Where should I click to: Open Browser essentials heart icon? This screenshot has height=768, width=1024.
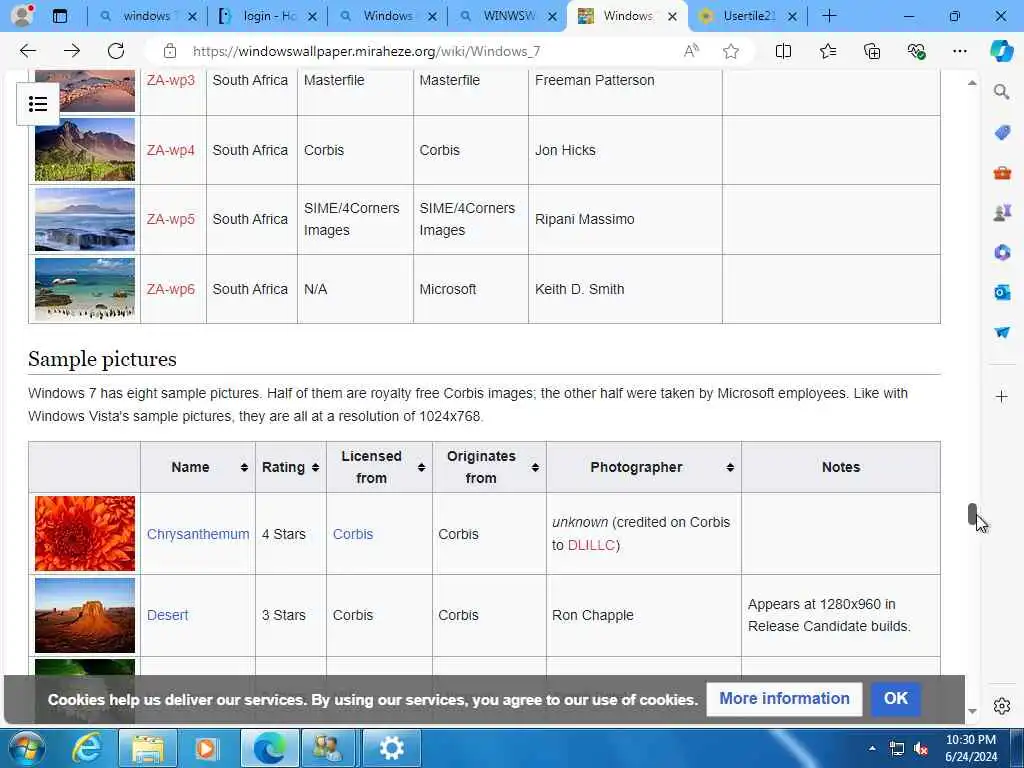[x=916, y=51]
